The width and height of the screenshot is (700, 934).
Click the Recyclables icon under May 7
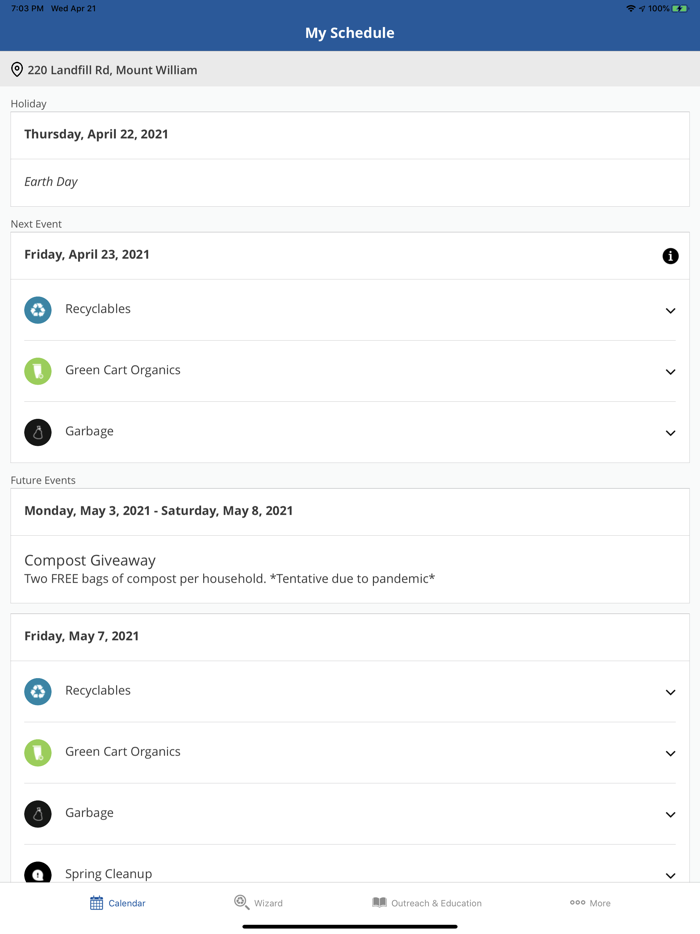38,691
